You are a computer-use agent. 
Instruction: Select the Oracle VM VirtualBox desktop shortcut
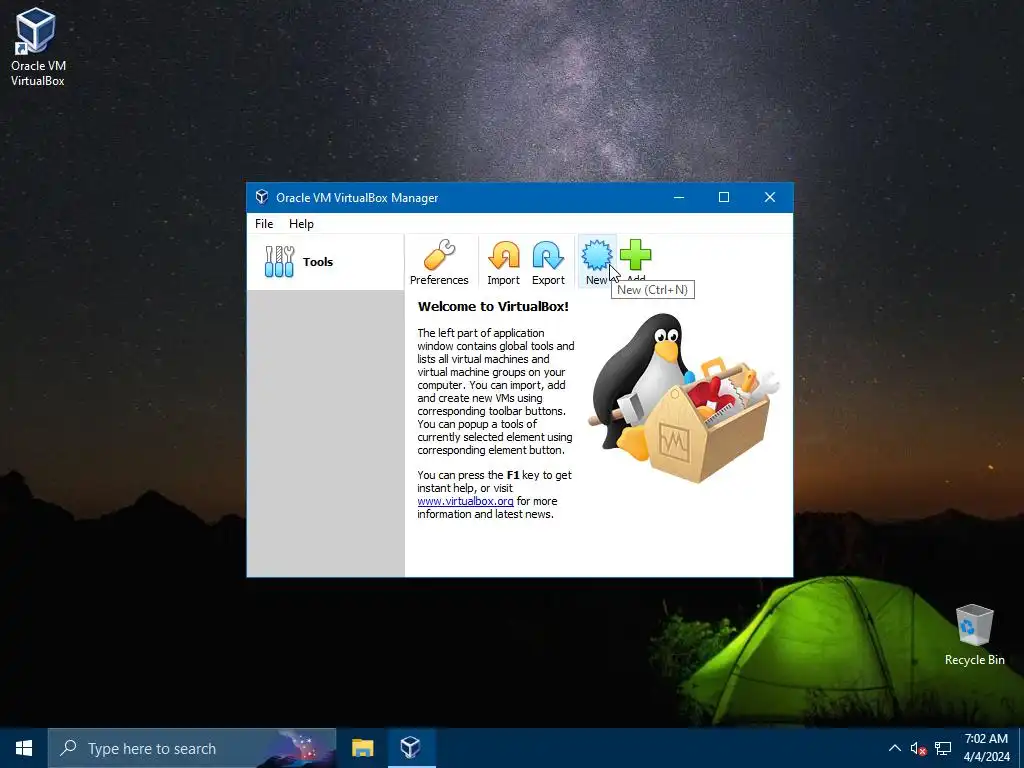(x=37, y=48)
